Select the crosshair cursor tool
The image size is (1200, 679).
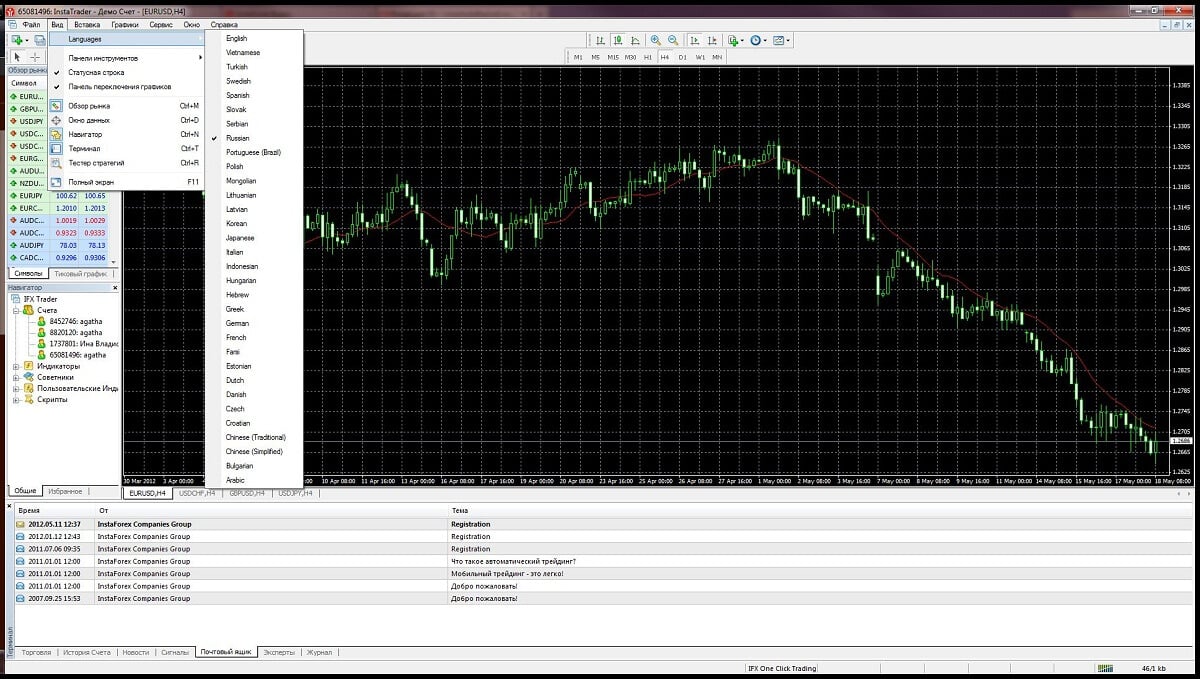(x=35, y=57)
